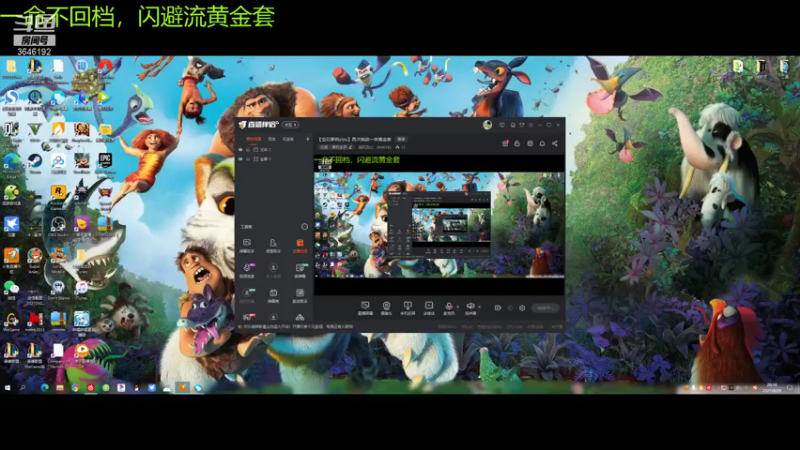Open the platform dropdown beside the app logo

[290, 124]
